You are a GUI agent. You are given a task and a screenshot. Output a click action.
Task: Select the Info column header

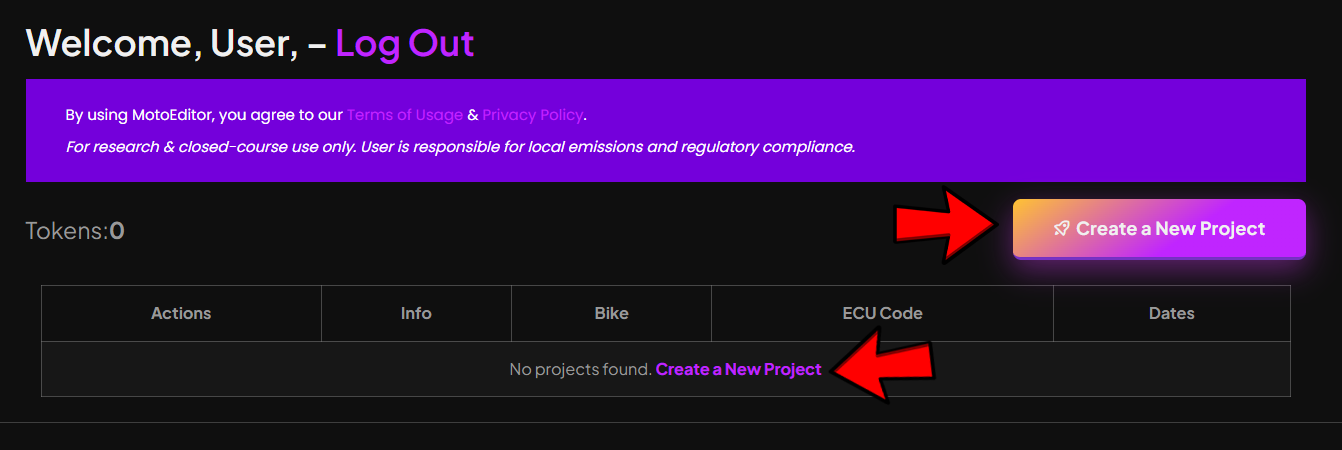click(416, 313)
